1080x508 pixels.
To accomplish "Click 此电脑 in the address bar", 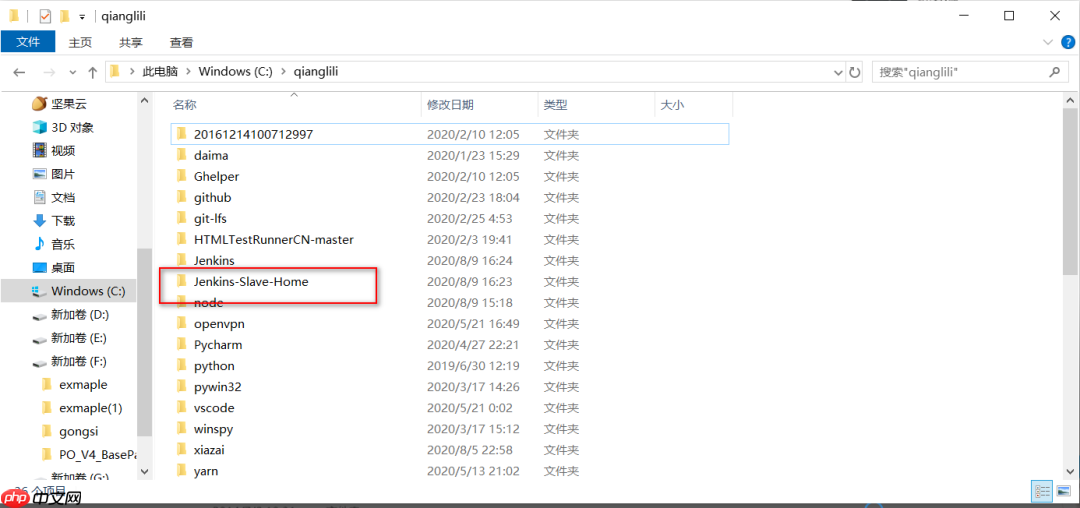I will coord(158,71).
